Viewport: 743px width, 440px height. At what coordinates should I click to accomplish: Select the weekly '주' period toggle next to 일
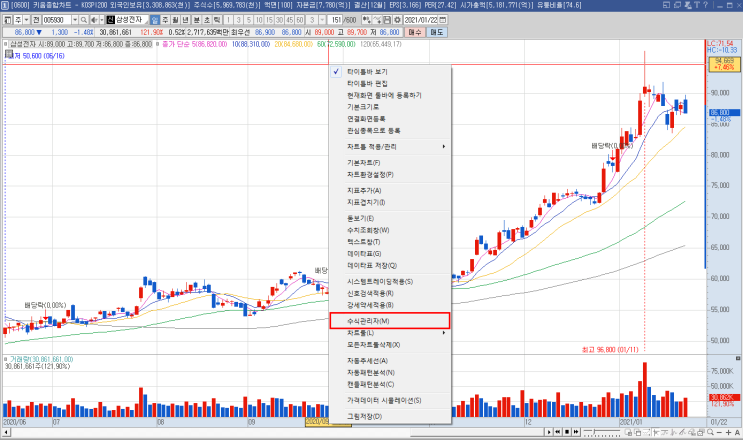click(x=164, y=20)
